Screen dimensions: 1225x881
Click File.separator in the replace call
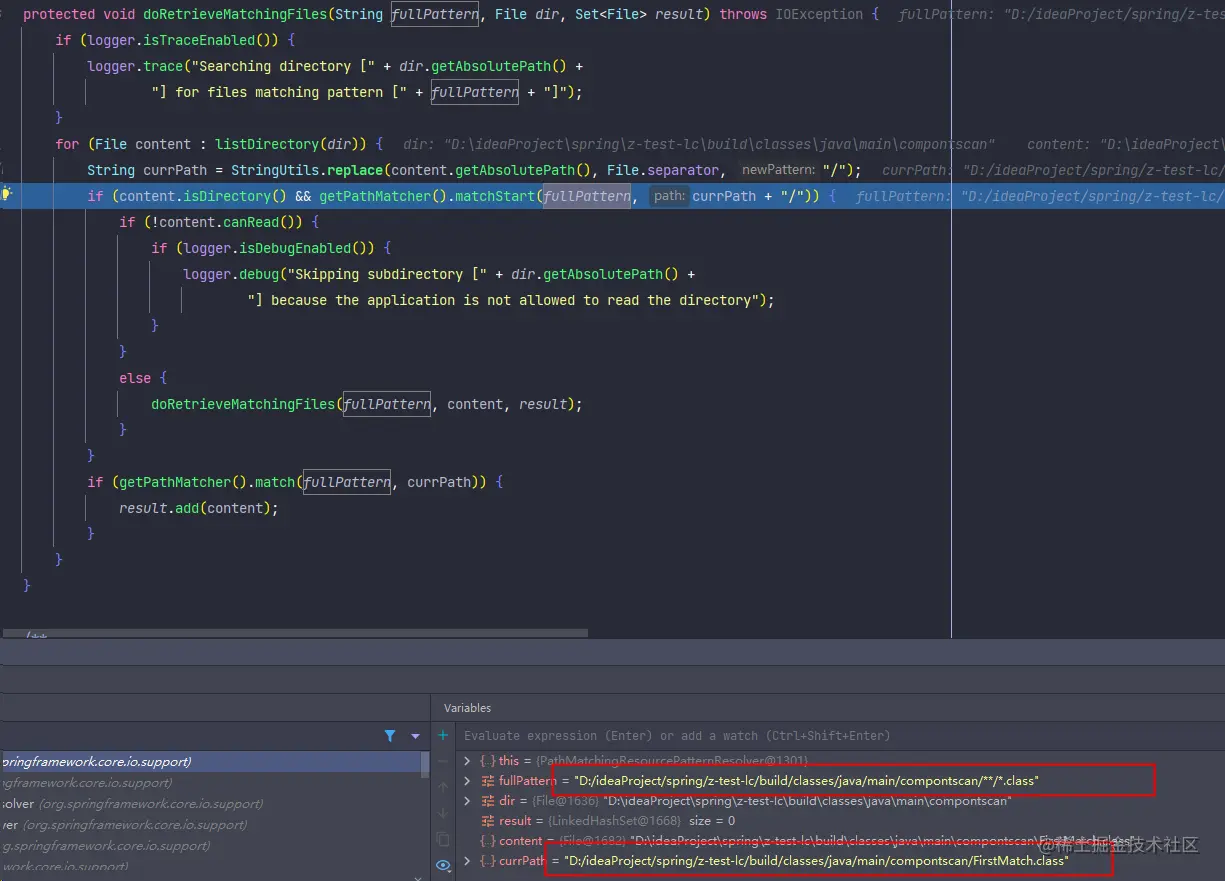click(662, 170)
